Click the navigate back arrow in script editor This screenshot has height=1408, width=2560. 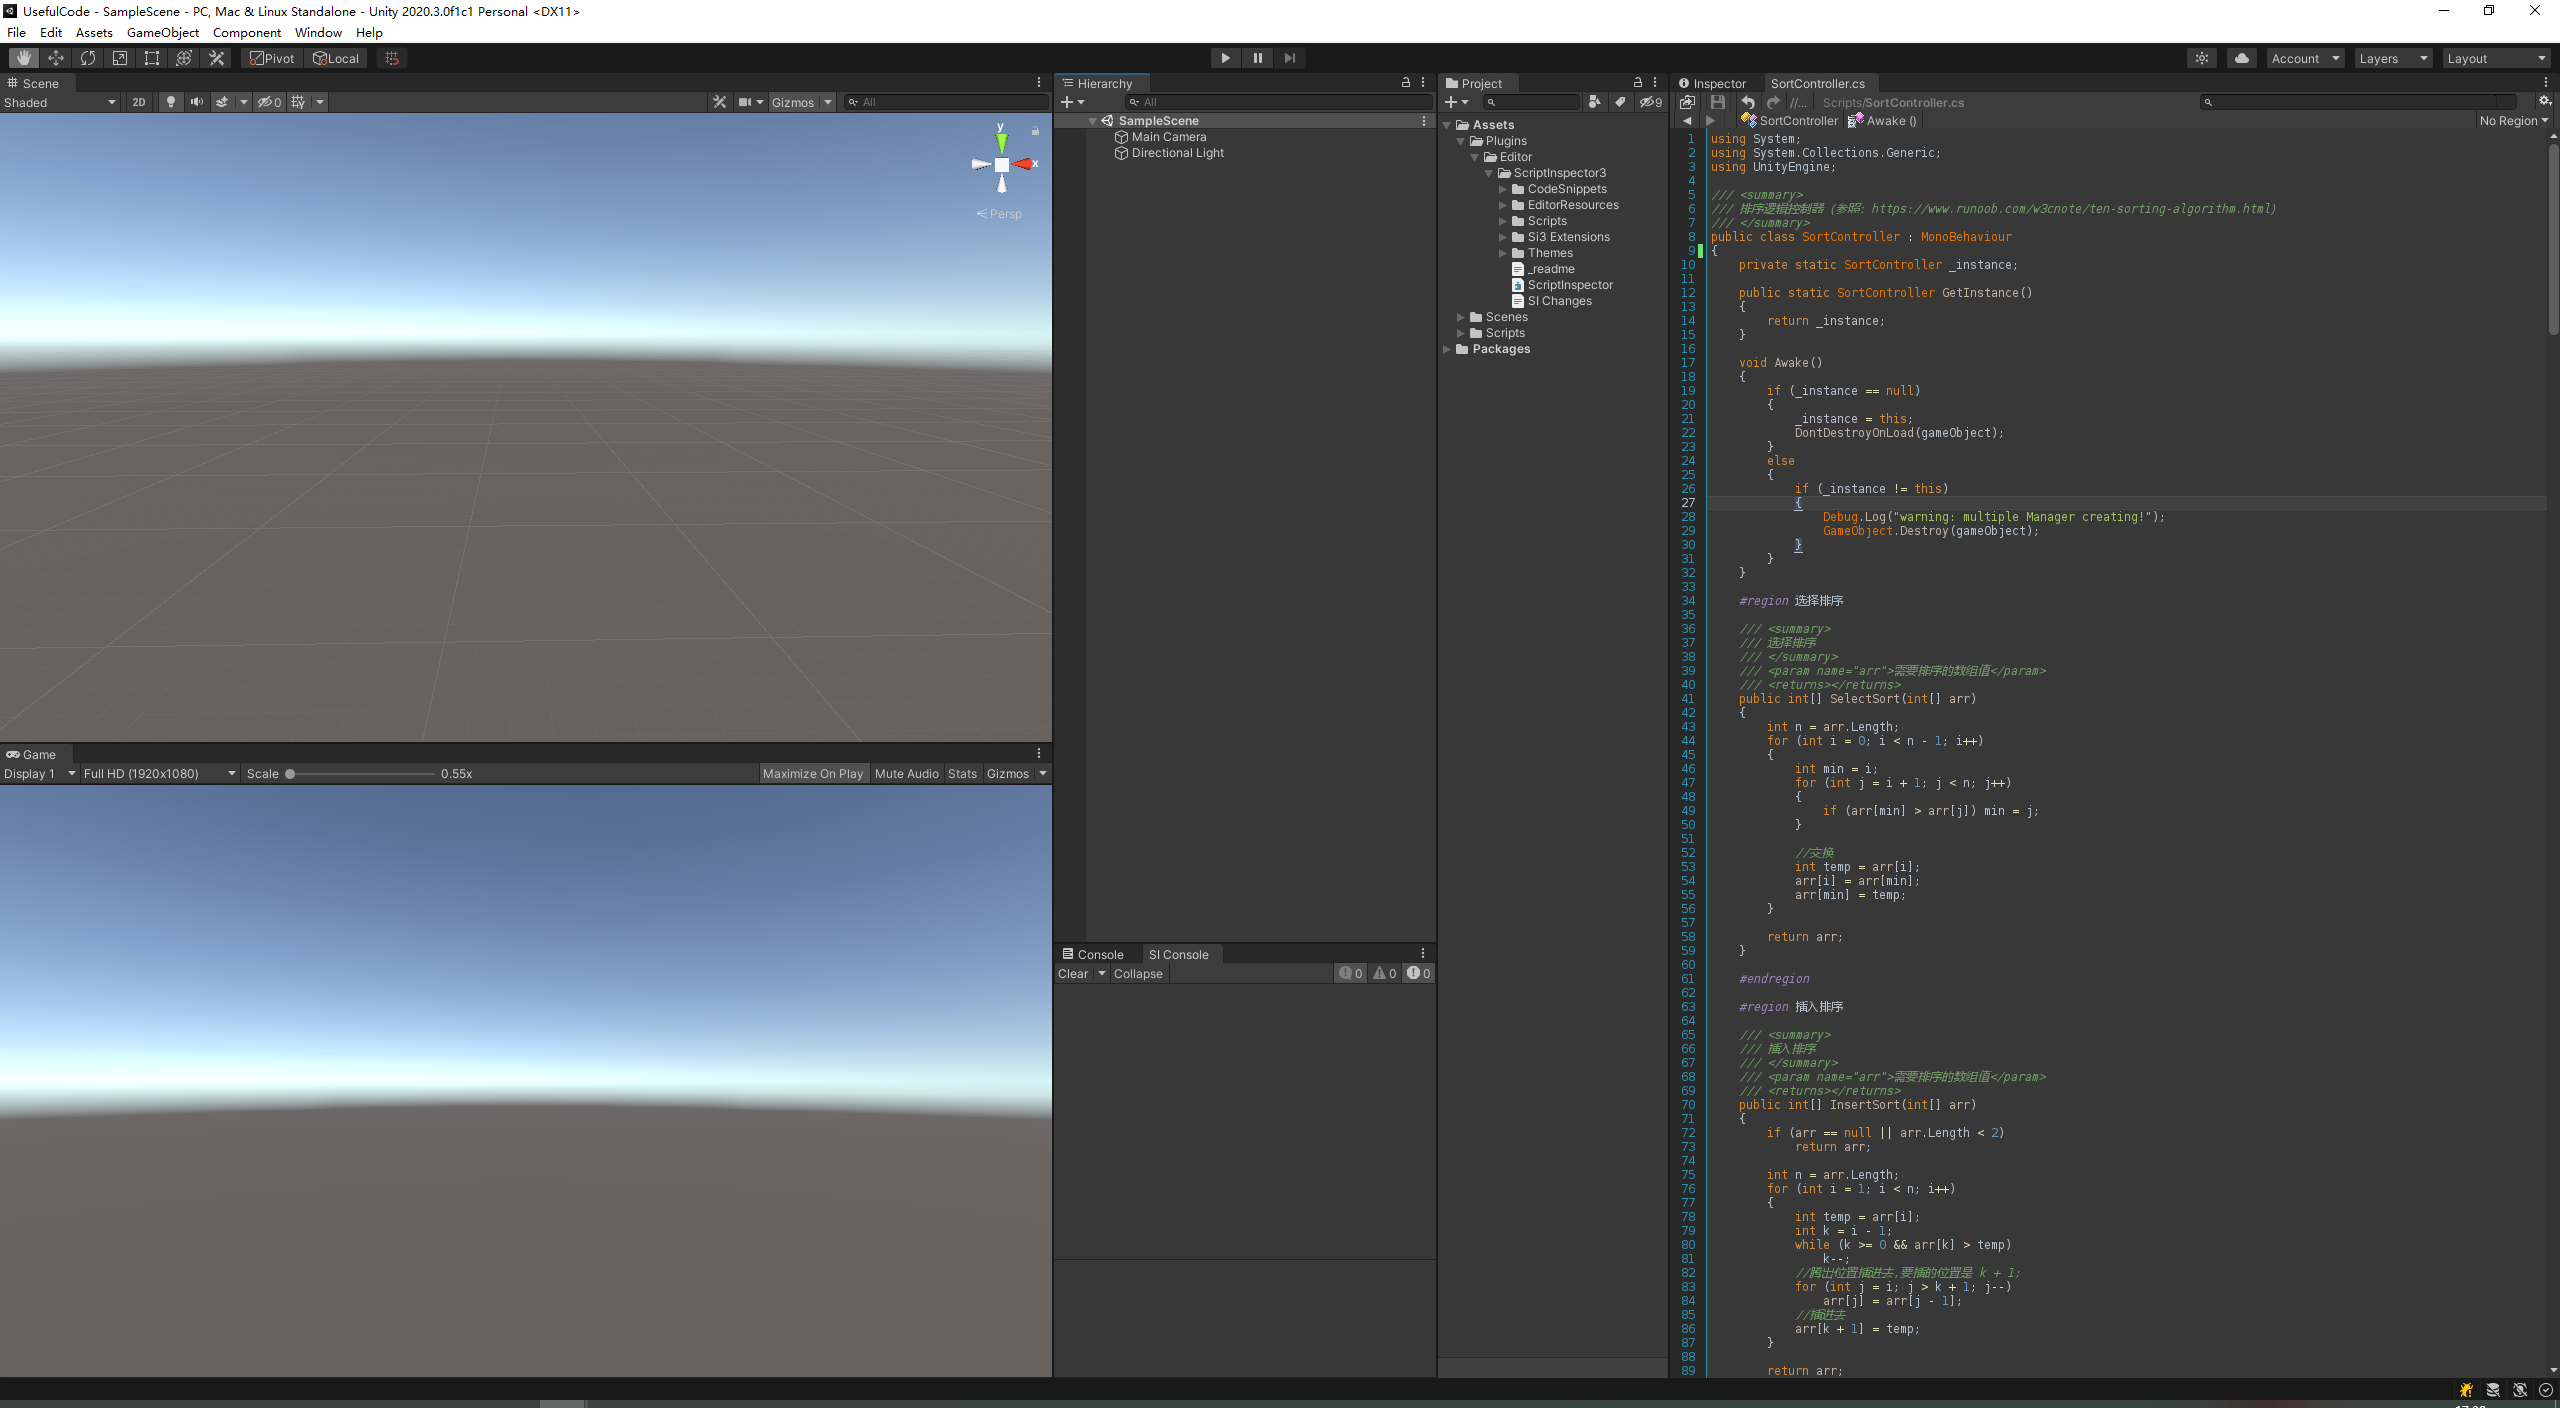tap(1687, 121)
